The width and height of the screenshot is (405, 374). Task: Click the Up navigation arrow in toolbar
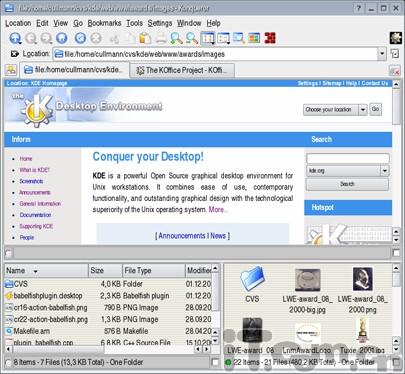tap(15, 38)
